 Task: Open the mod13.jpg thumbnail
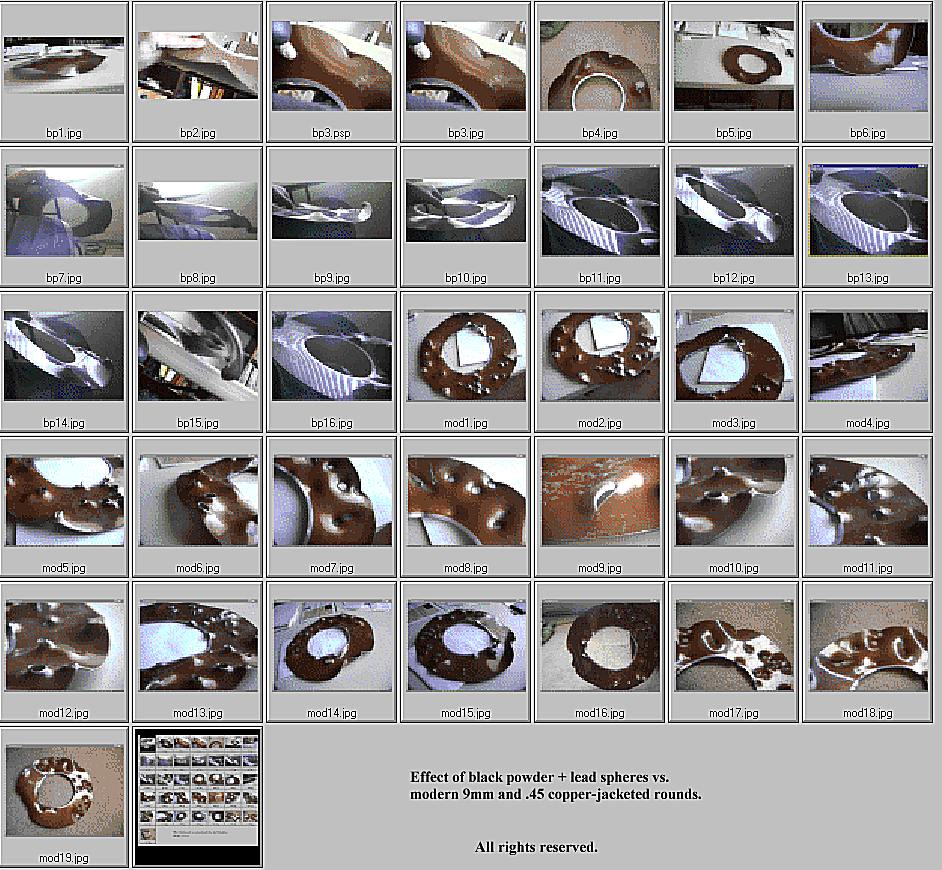coord(198,646)
